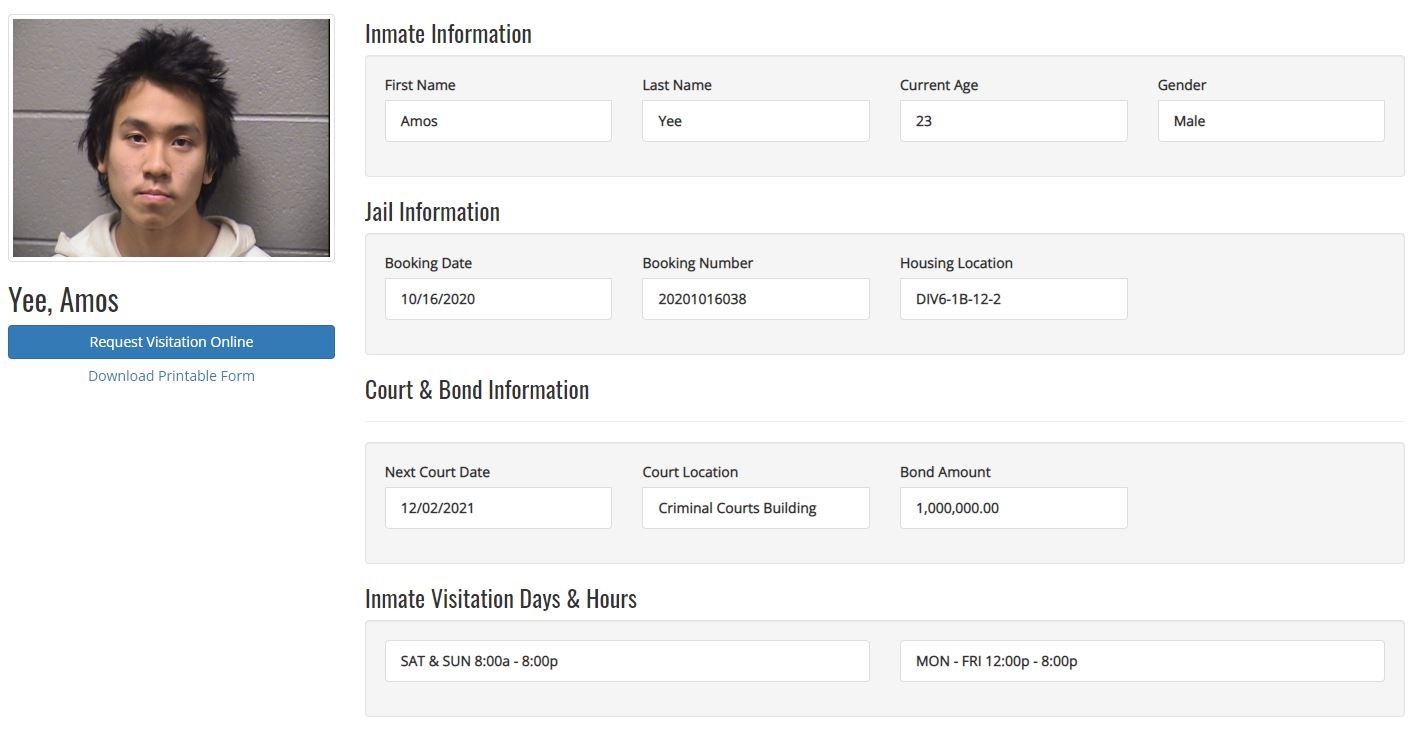Click the inmate name heading below the photo
Screen dimensions: 1423x732
pyautogui.click(x=64, y=300)
